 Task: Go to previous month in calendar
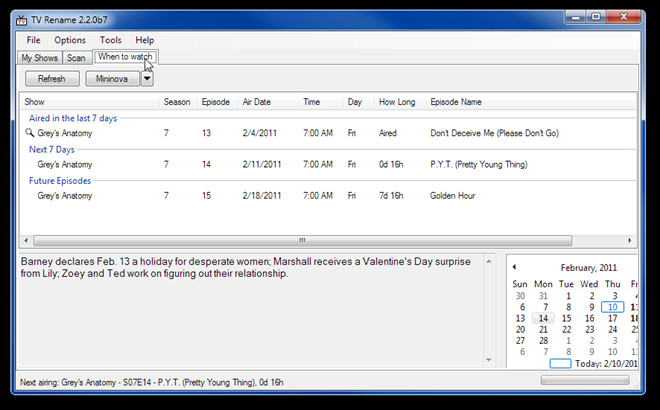514,267
